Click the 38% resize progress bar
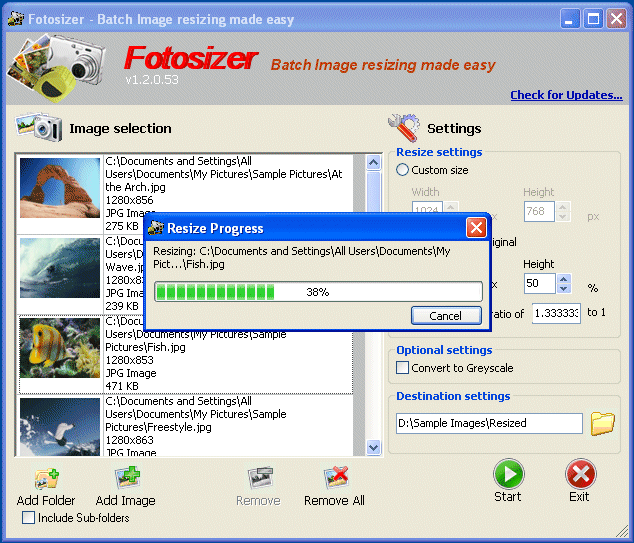This screenshot has width=634, height=543. 319,292
